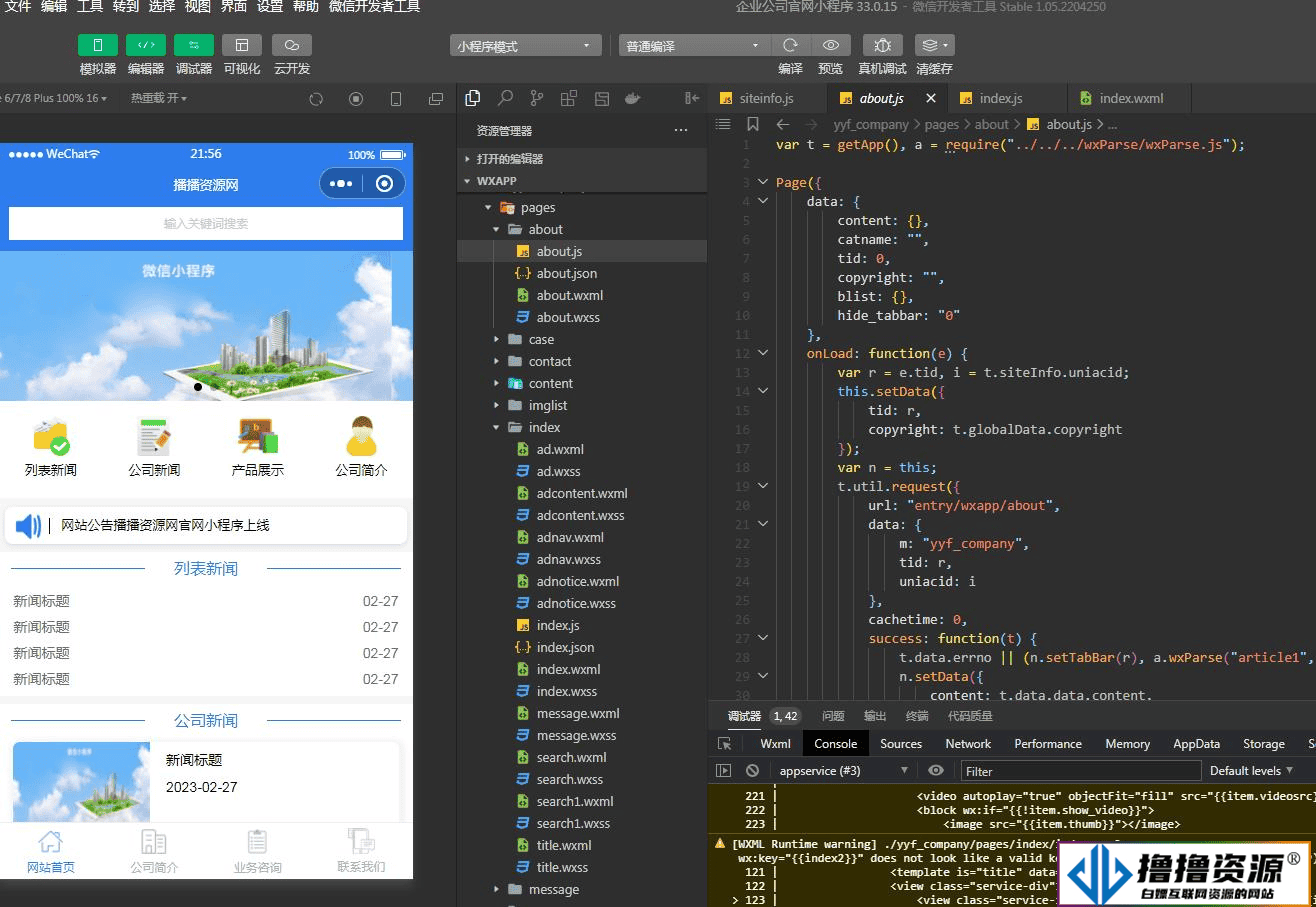Toggle the Debugger panel button
The image size is (1316, 907).
[x=194, y=45]
